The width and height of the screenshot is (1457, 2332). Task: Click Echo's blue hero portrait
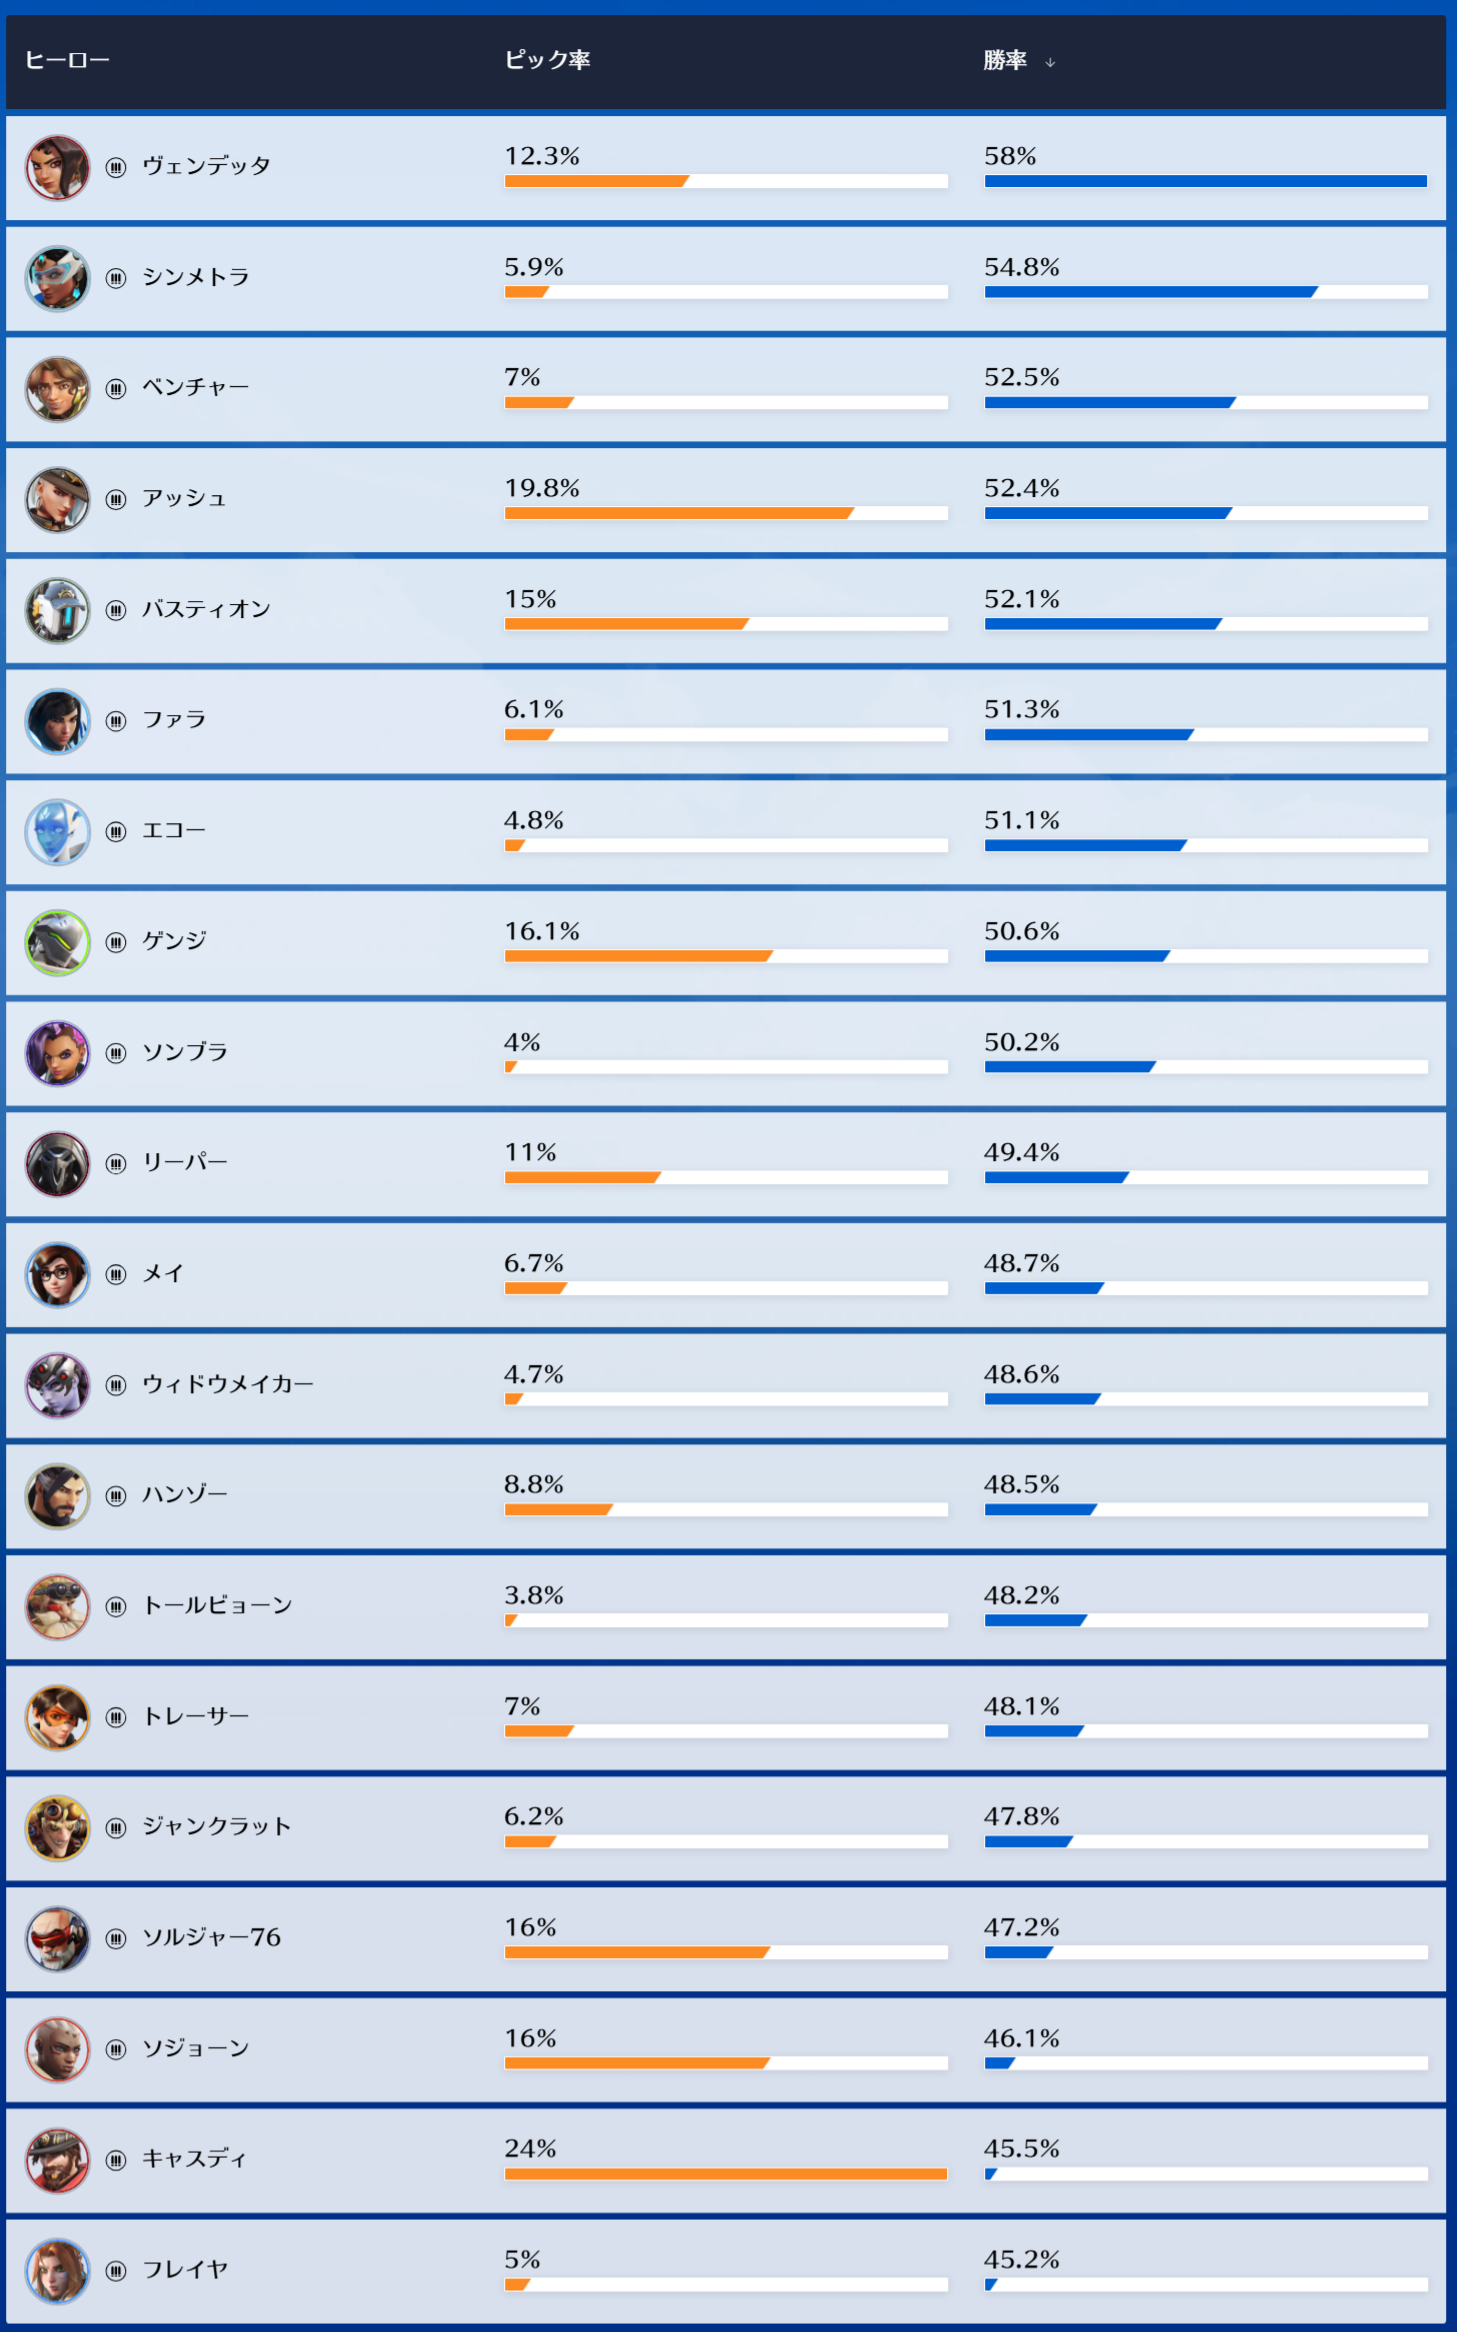57,832
